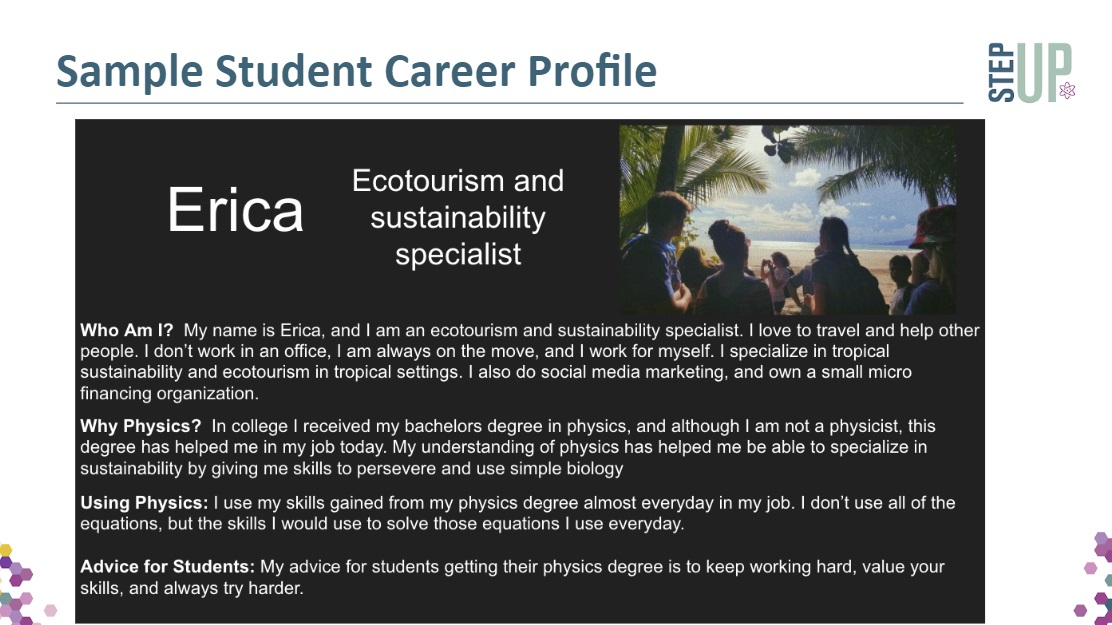Click the 'Who Am I?' label
Screen dimensions: 1112x625
126,330
